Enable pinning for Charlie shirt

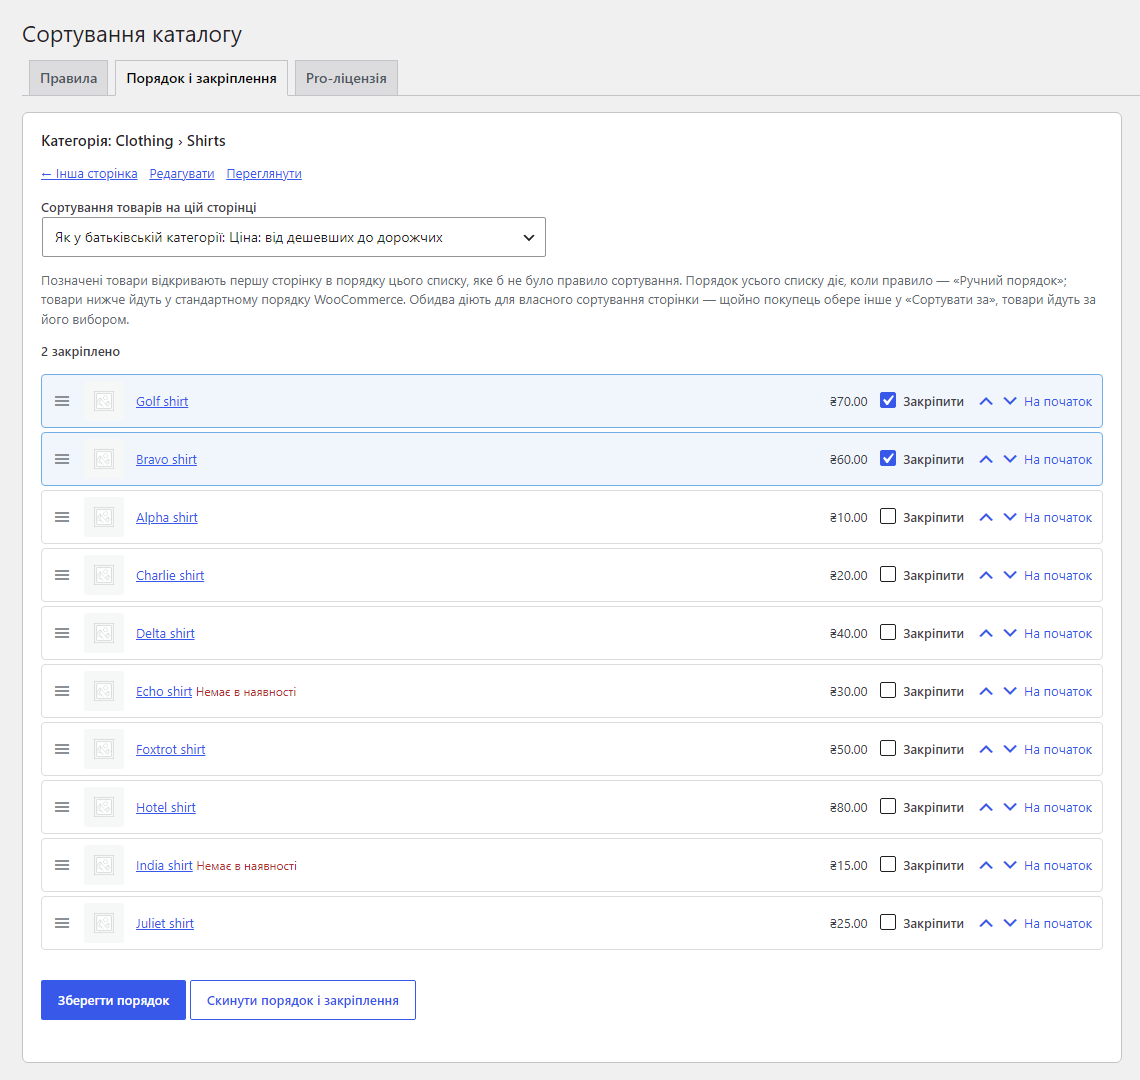(888, 575)
